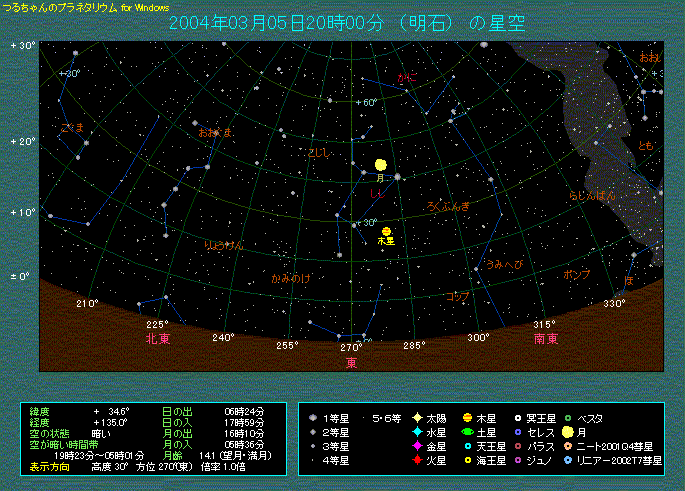Viewport: 685px width, 491px height.
Task: Click the yellow Moon in the sky
Action: [381, 164]
